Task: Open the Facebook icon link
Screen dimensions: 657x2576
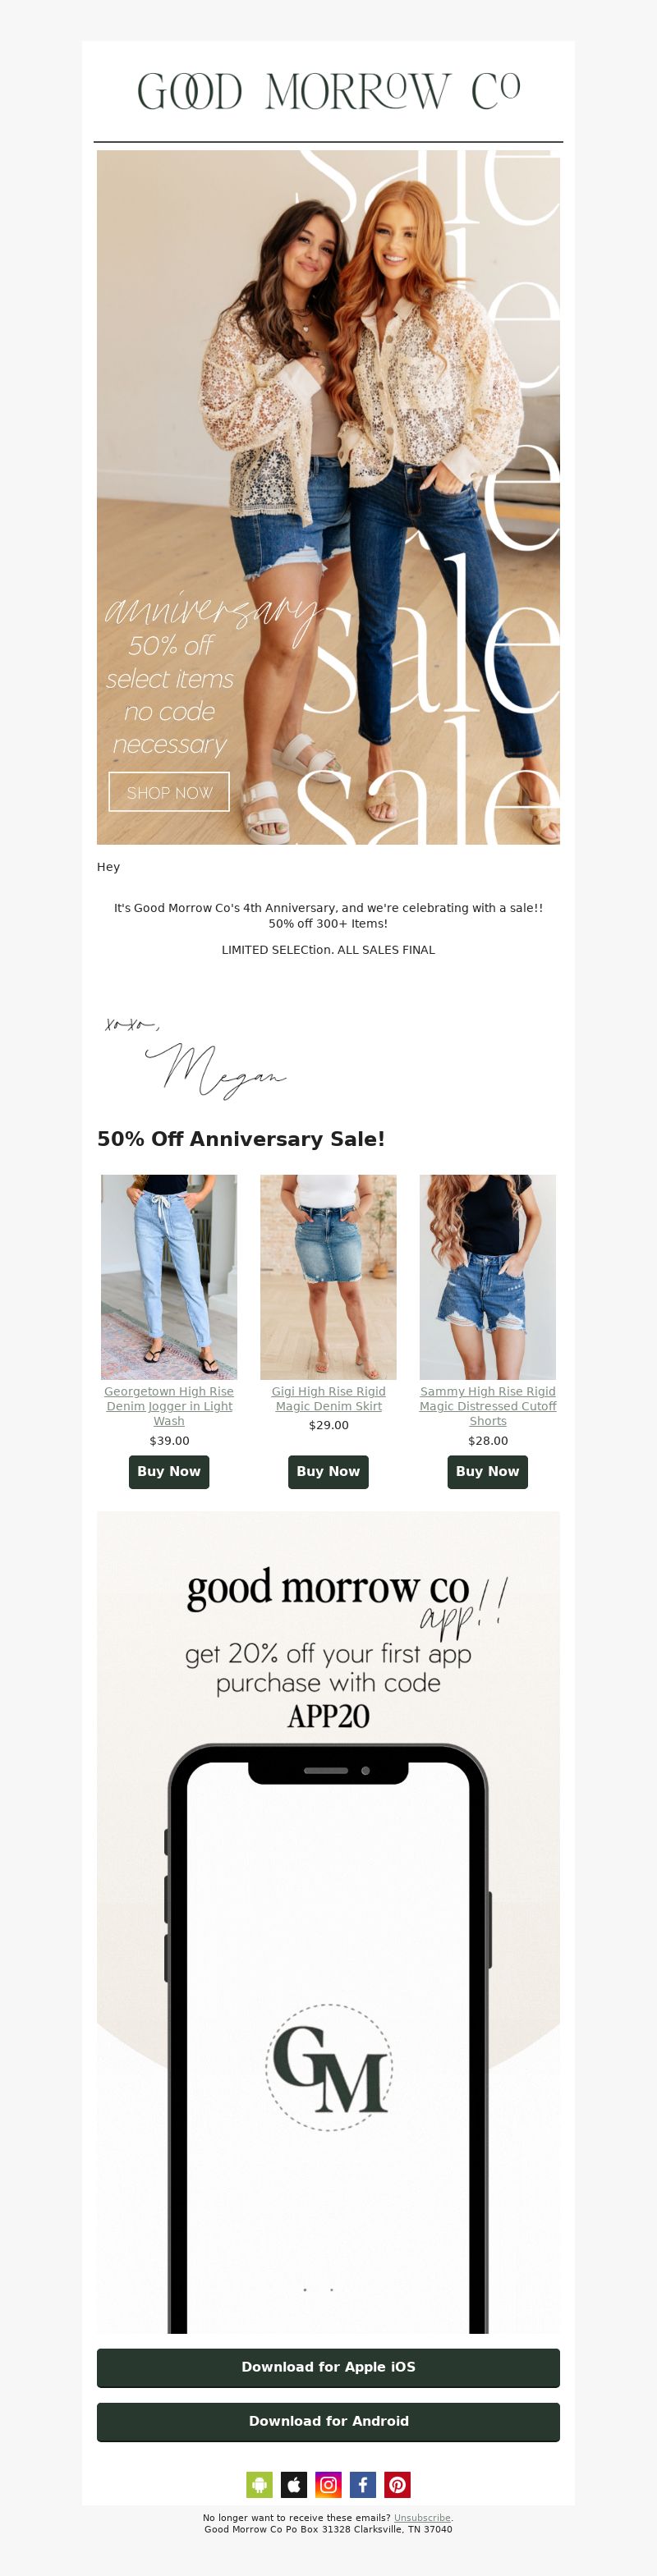Action: pyautogui.click(x=363, y=2484)
